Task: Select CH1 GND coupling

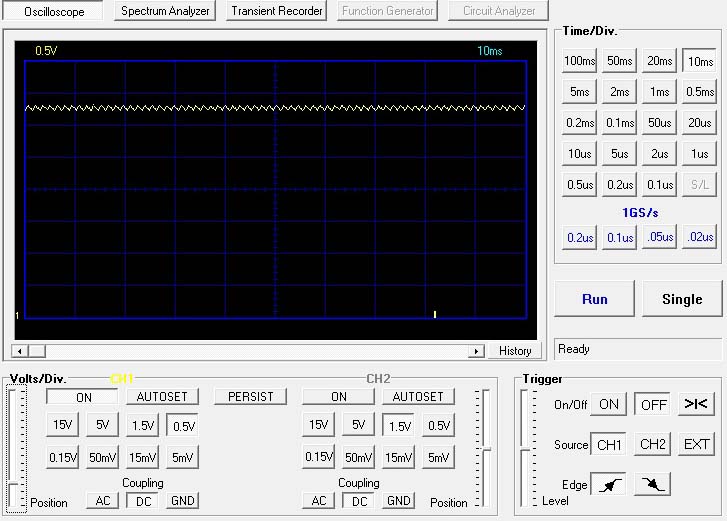Action: click(x=182, y=501)
